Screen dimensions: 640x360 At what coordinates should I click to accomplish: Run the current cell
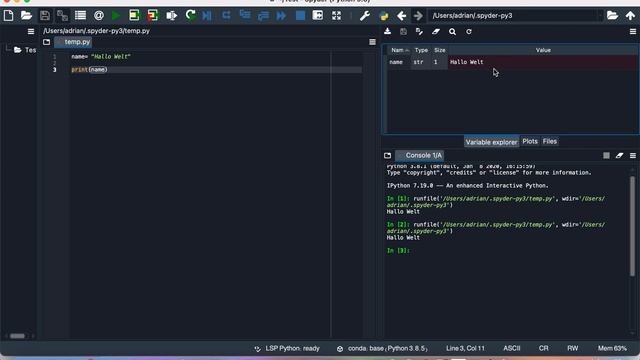[134, 16]
